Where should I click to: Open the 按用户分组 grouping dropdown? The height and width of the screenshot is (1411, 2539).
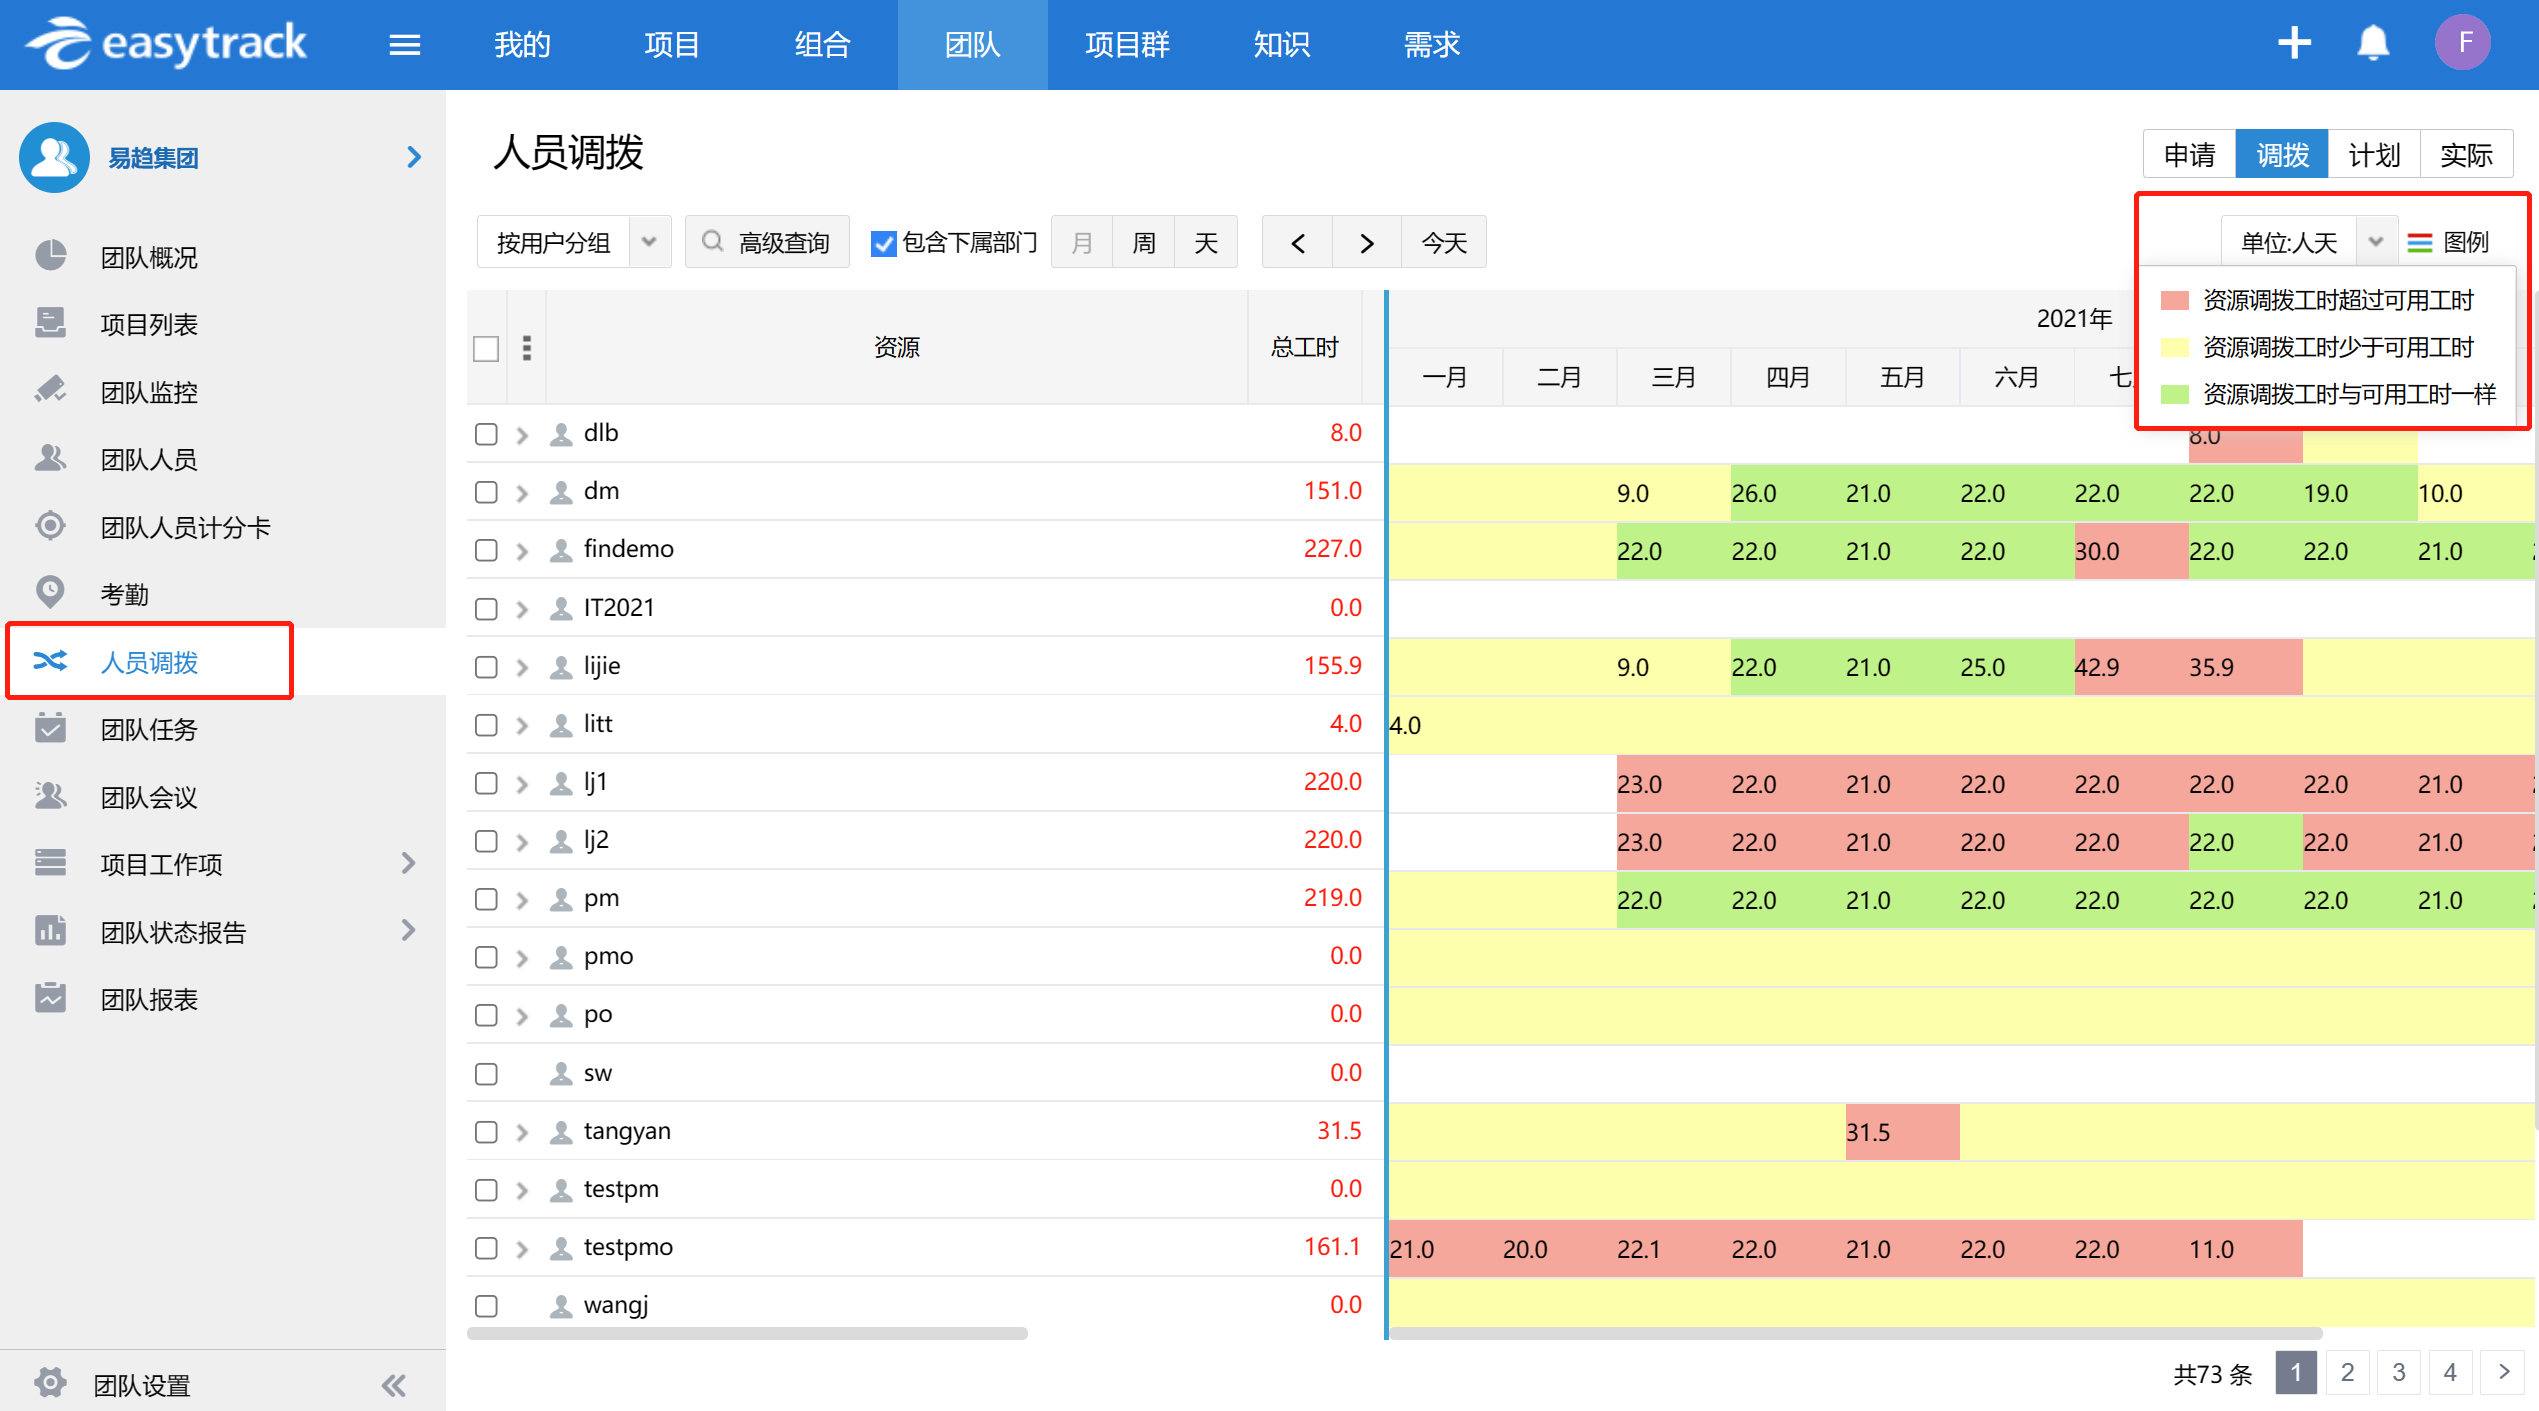click(649, 242)
